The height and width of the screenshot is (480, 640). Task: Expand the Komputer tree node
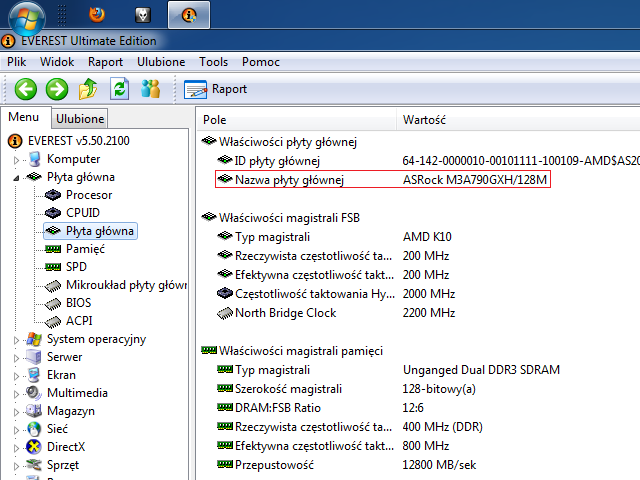pyautogui.click(x=17, y=159)
